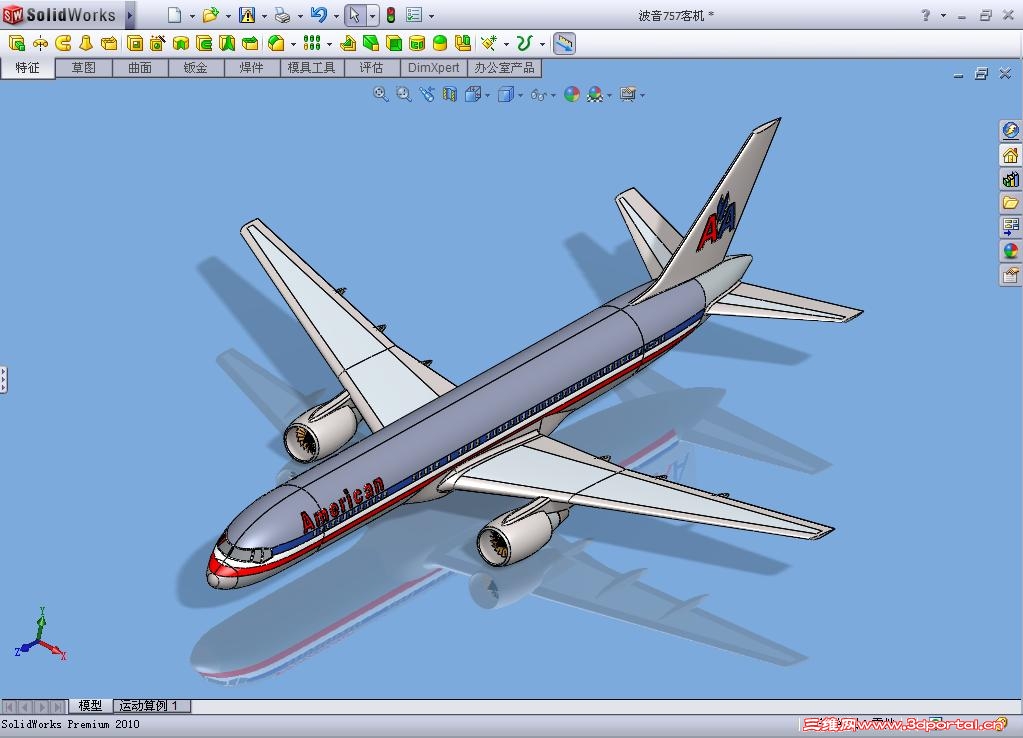Screen dimensions: 1023x738
Task: Open the Curves tool
Action: click(x=524, y=44)
